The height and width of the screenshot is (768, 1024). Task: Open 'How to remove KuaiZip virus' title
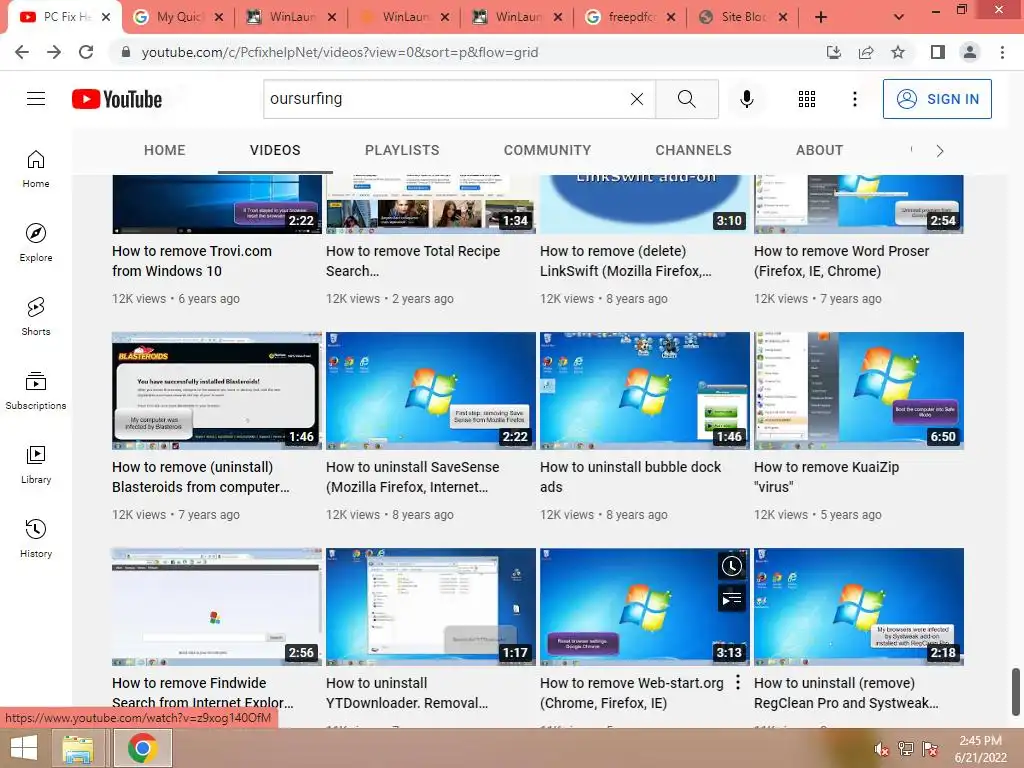point(826,477)
